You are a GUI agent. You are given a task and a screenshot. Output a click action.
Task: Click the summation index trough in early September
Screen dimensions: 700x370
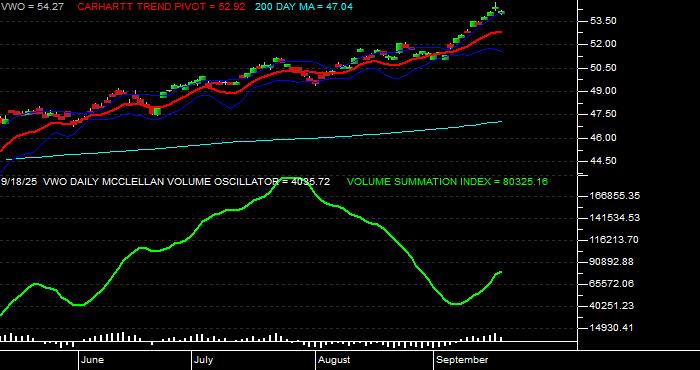(x=455, y=304)
